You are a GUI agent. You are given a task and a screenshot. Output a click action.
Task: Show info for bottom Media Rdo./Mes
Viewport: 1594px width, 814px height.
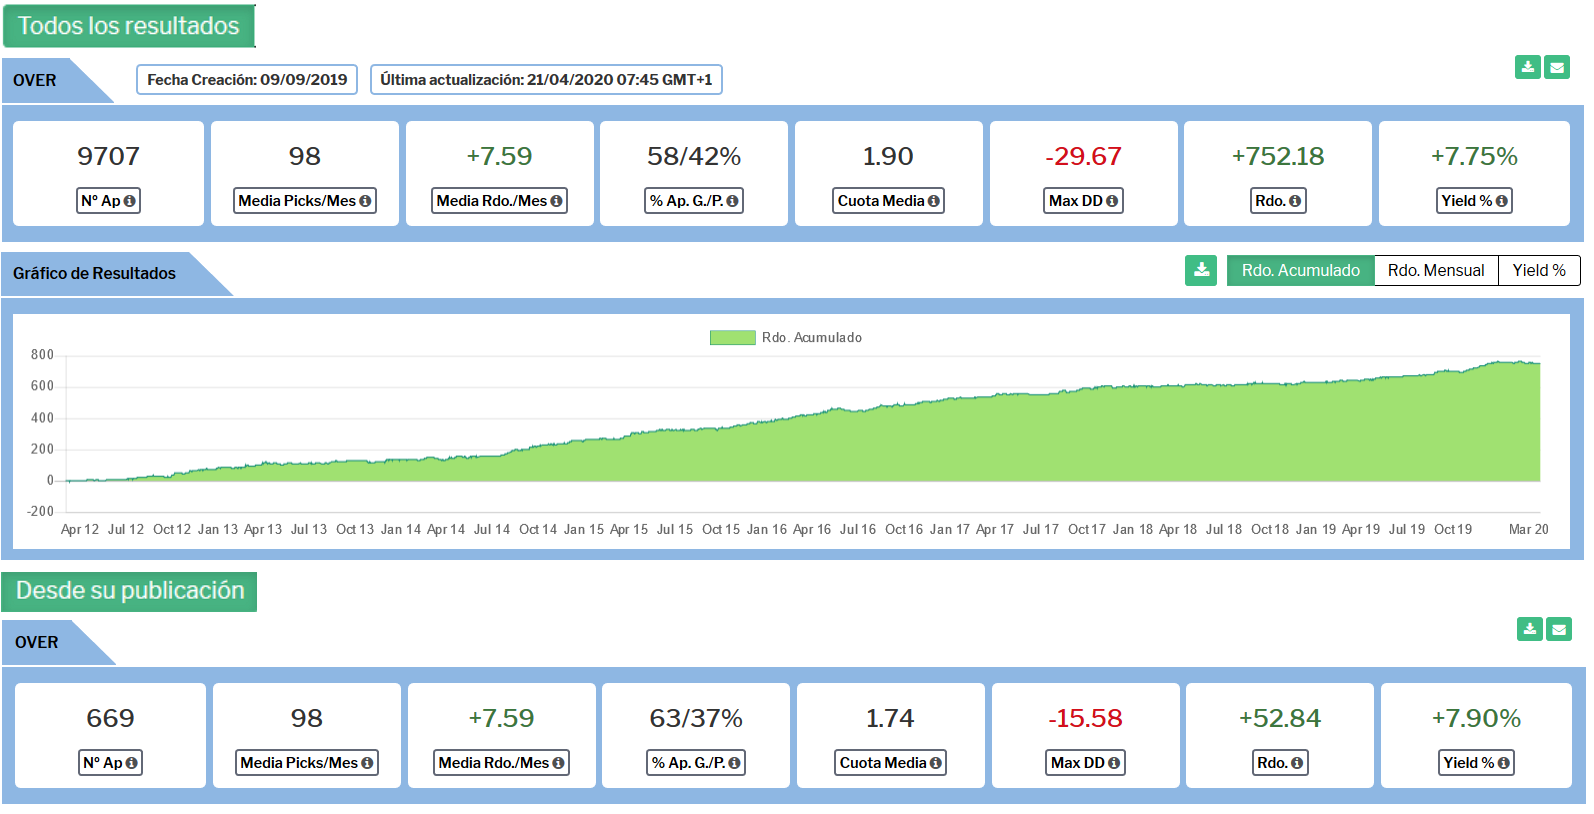coord(558,763)
